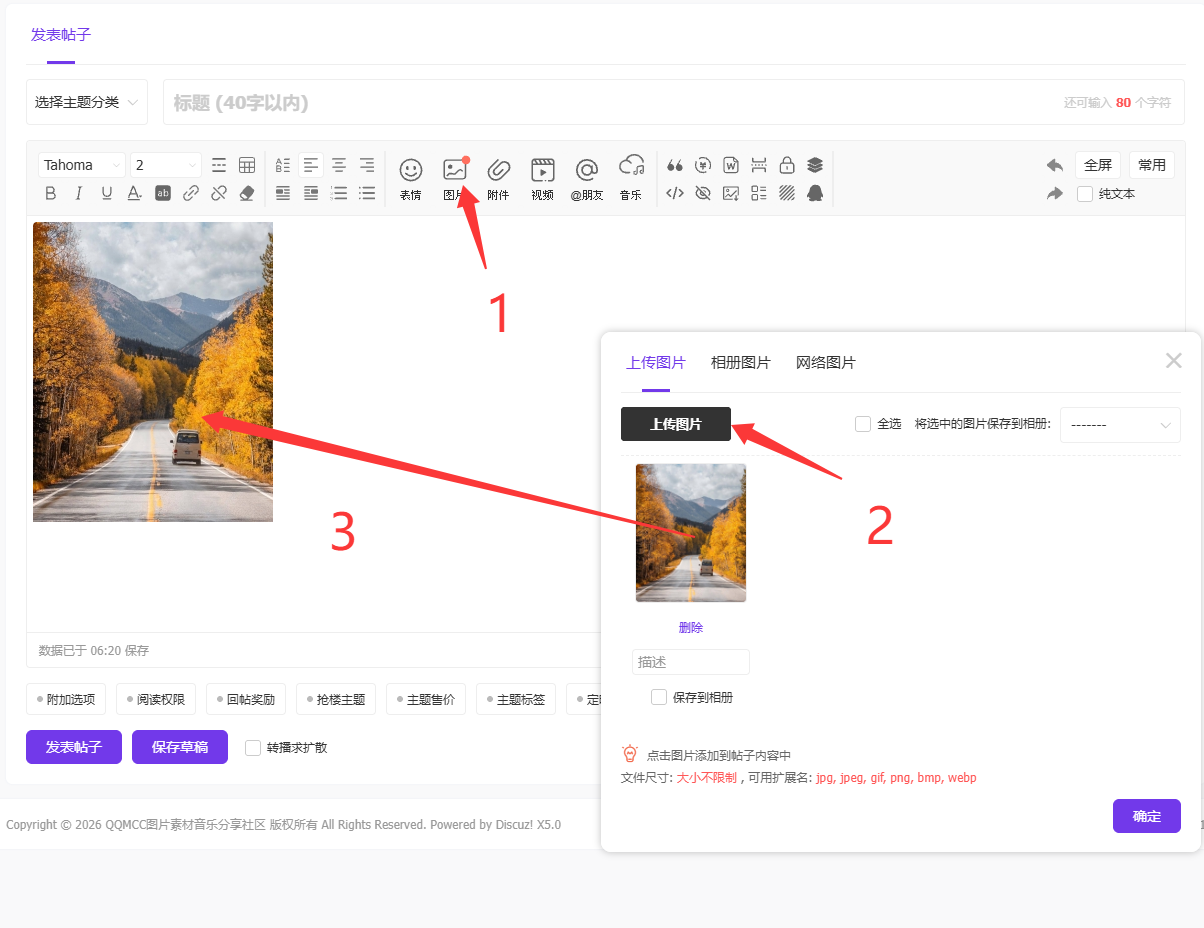Insert a hyperlink with the chain icon
This screenshot has height=928, width=1204.
(x=191, y=193)
